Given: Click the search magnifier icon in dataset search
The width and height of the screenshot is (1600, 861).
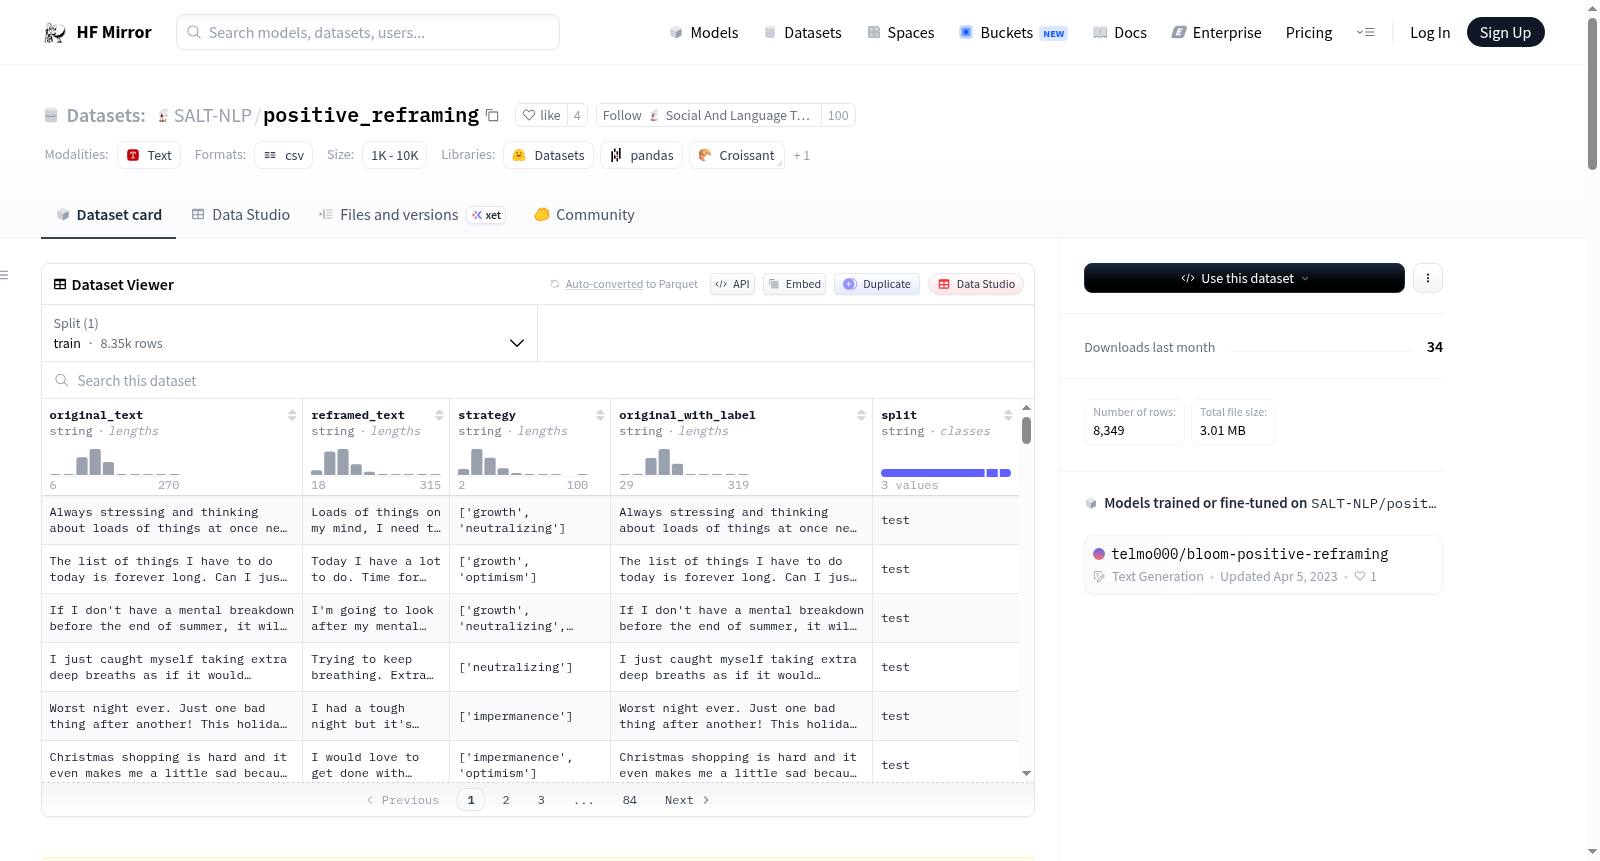Looking at the screenshot, I should pos(62,380).
